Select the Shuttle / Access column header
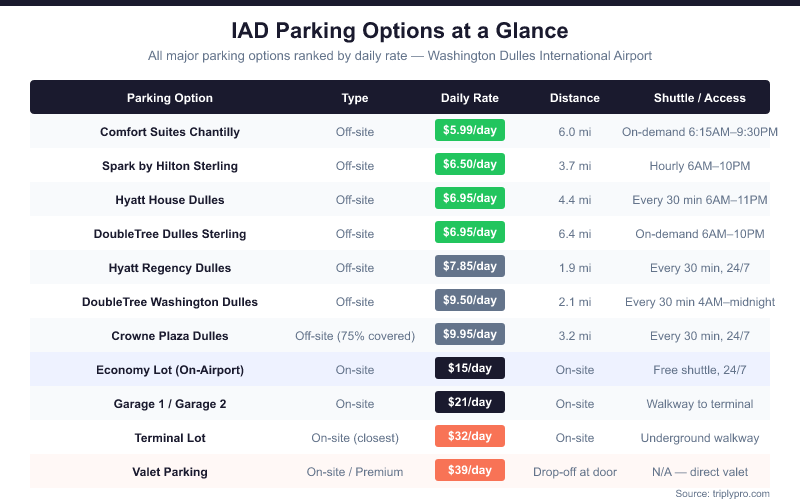This screenshot has height=500, width=800. [x=699, y=98]
